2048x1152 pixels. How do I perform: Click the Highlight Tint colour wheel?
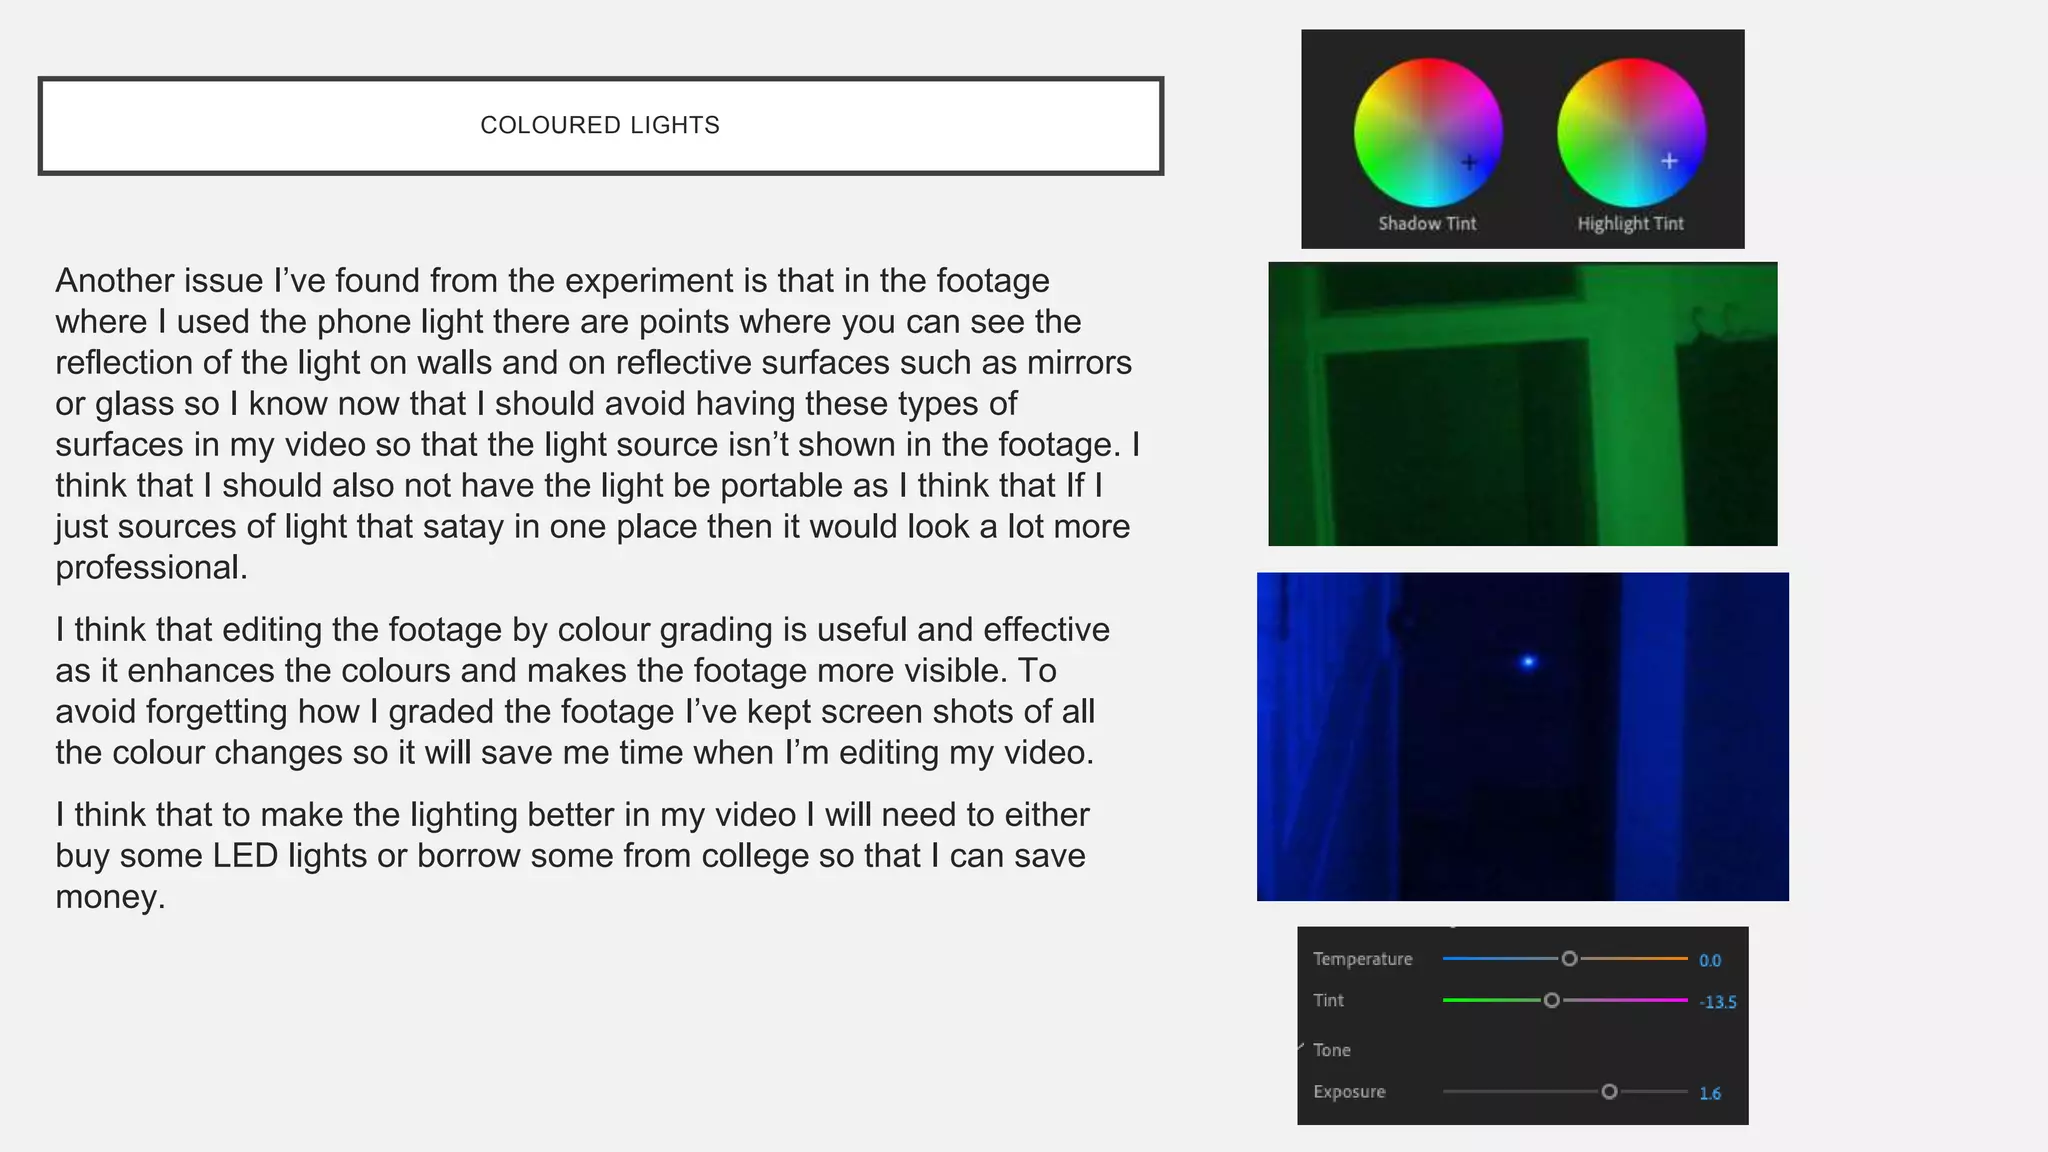[x=1631, y=132]
